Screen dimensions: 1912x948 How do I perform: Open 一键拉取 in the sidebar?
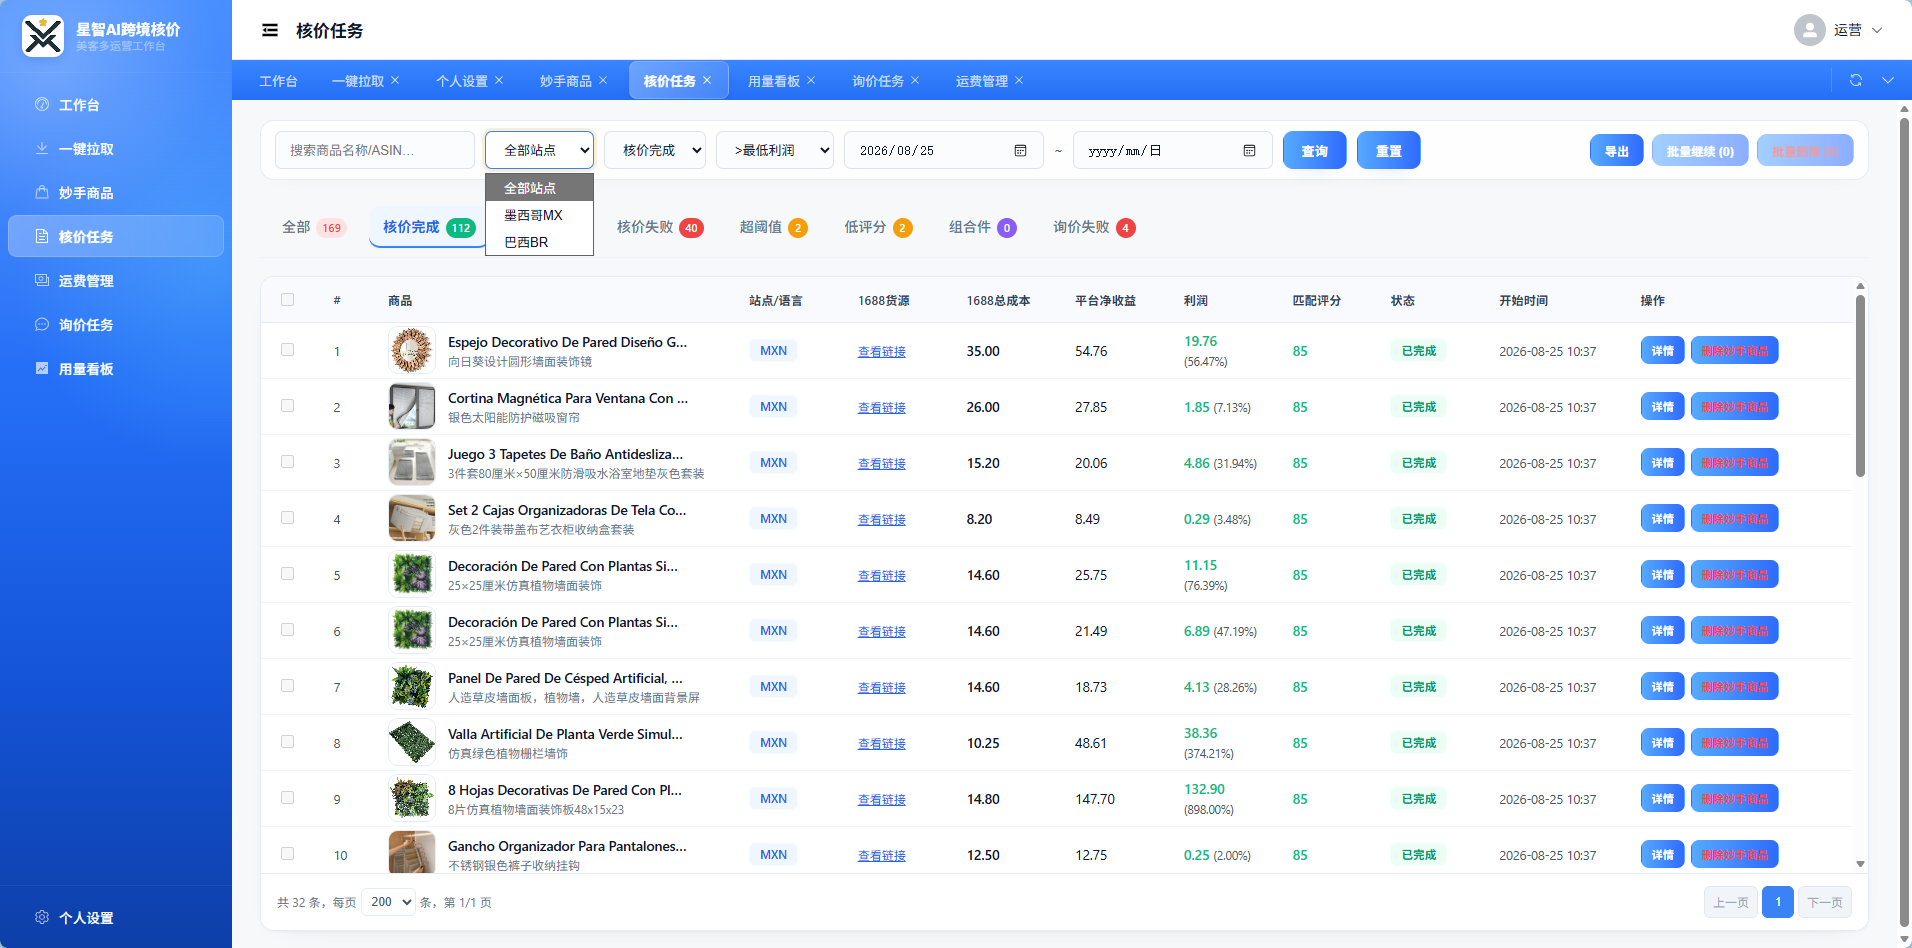coord(116,148)
